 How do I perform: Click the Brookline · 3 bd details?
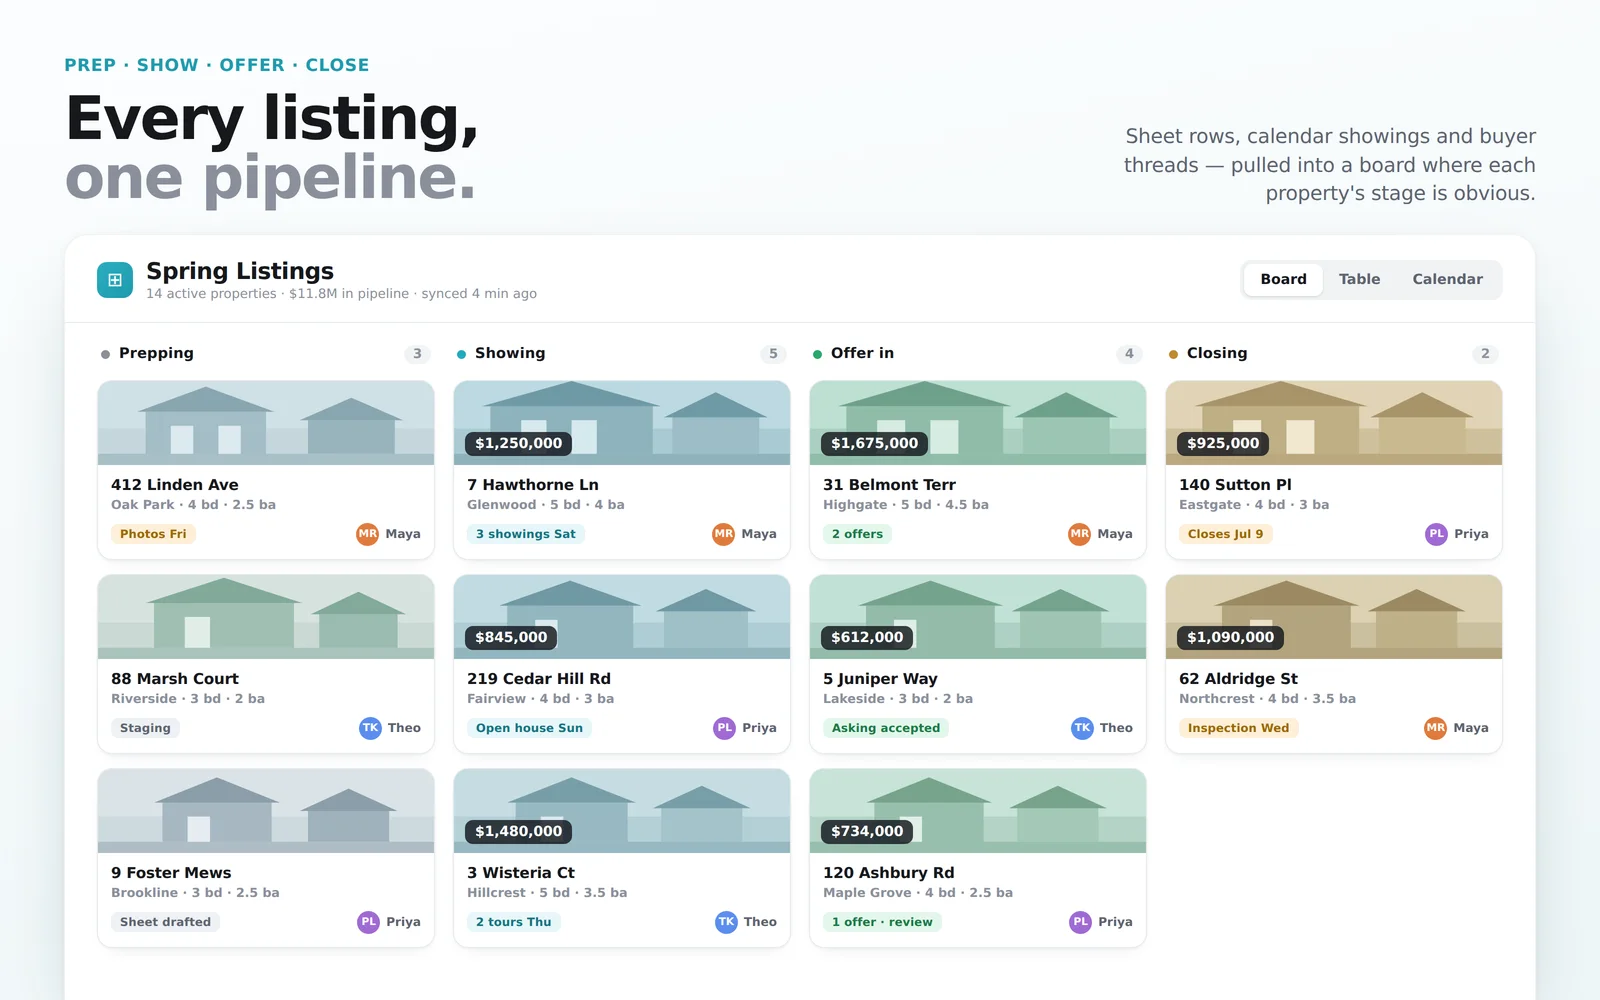pyautogui.click(x=195, y=893)
